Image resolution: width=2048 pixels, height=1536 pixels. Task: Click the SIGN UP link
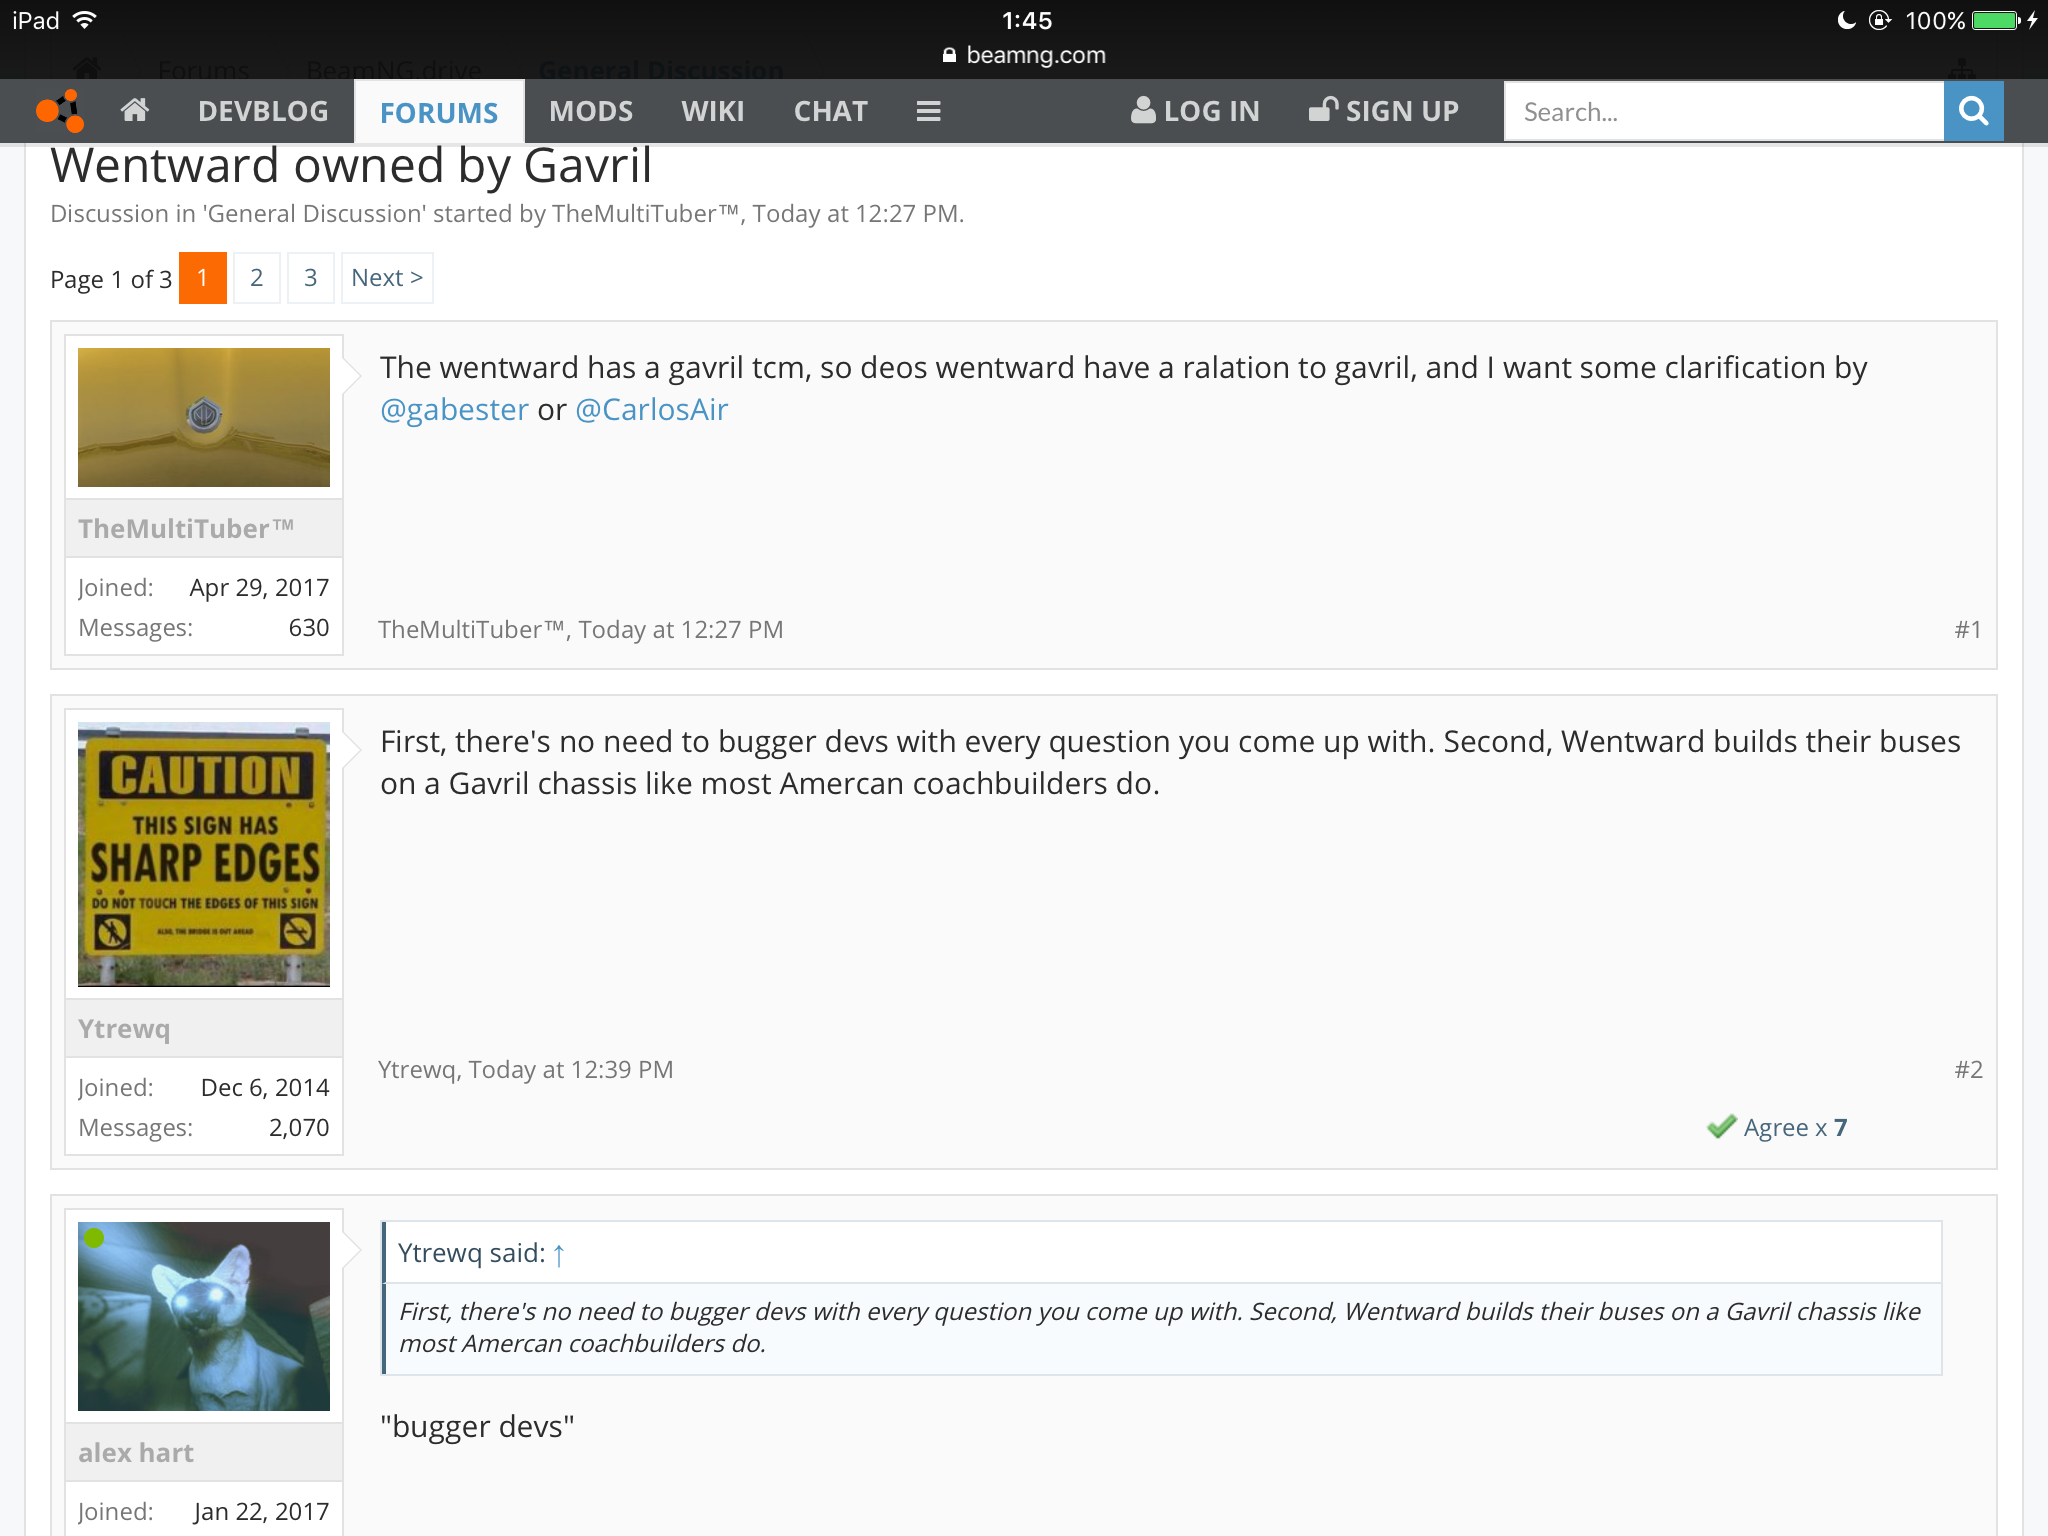(x=1384, y=111)
